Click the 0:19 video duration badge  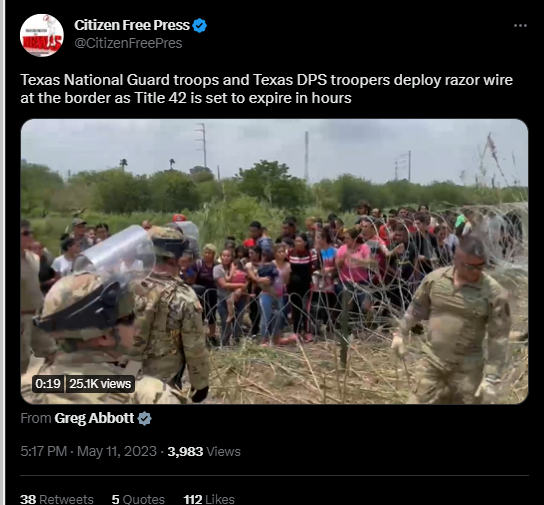(x=48, y=384)
